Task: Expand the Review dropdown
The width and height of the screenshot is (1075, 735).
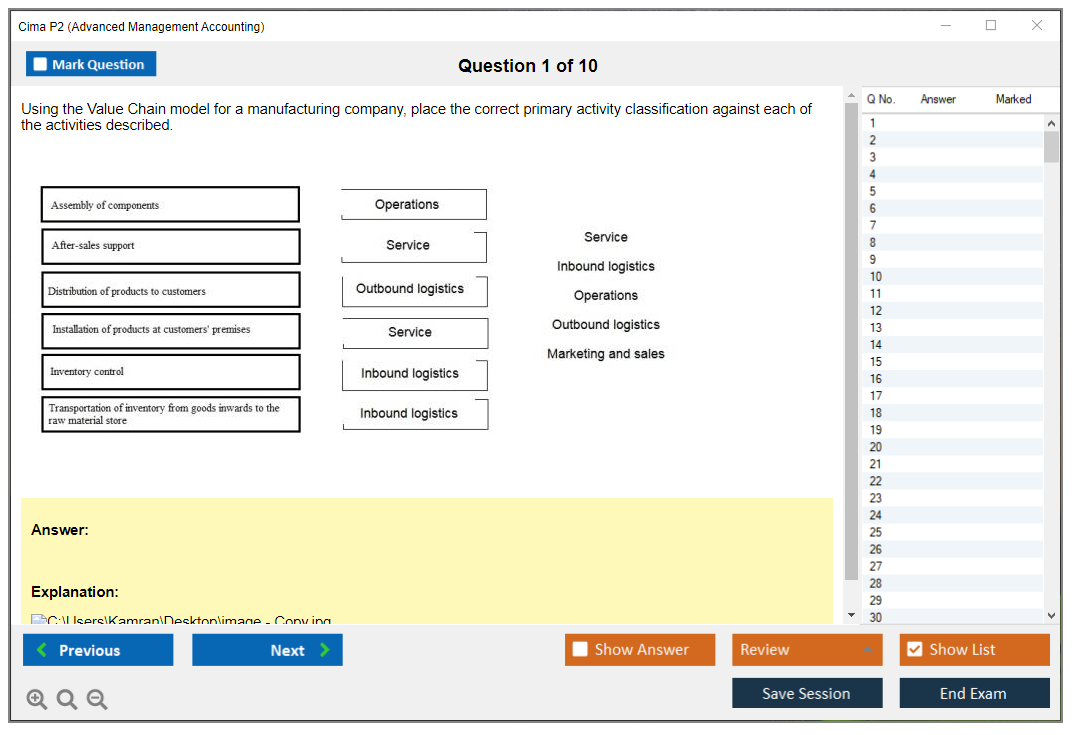Action: [866, 650]
